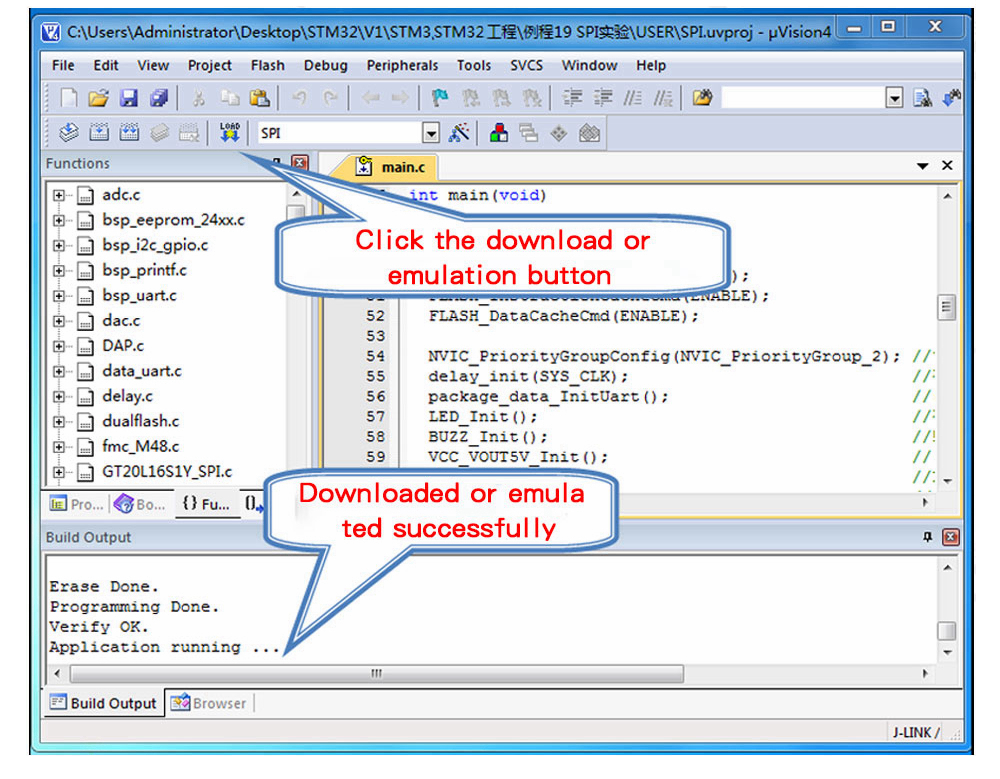Click into the toolbar search text field
Image resolution: width=1000 pixels, height=779 pixels.
pos(804,98)
